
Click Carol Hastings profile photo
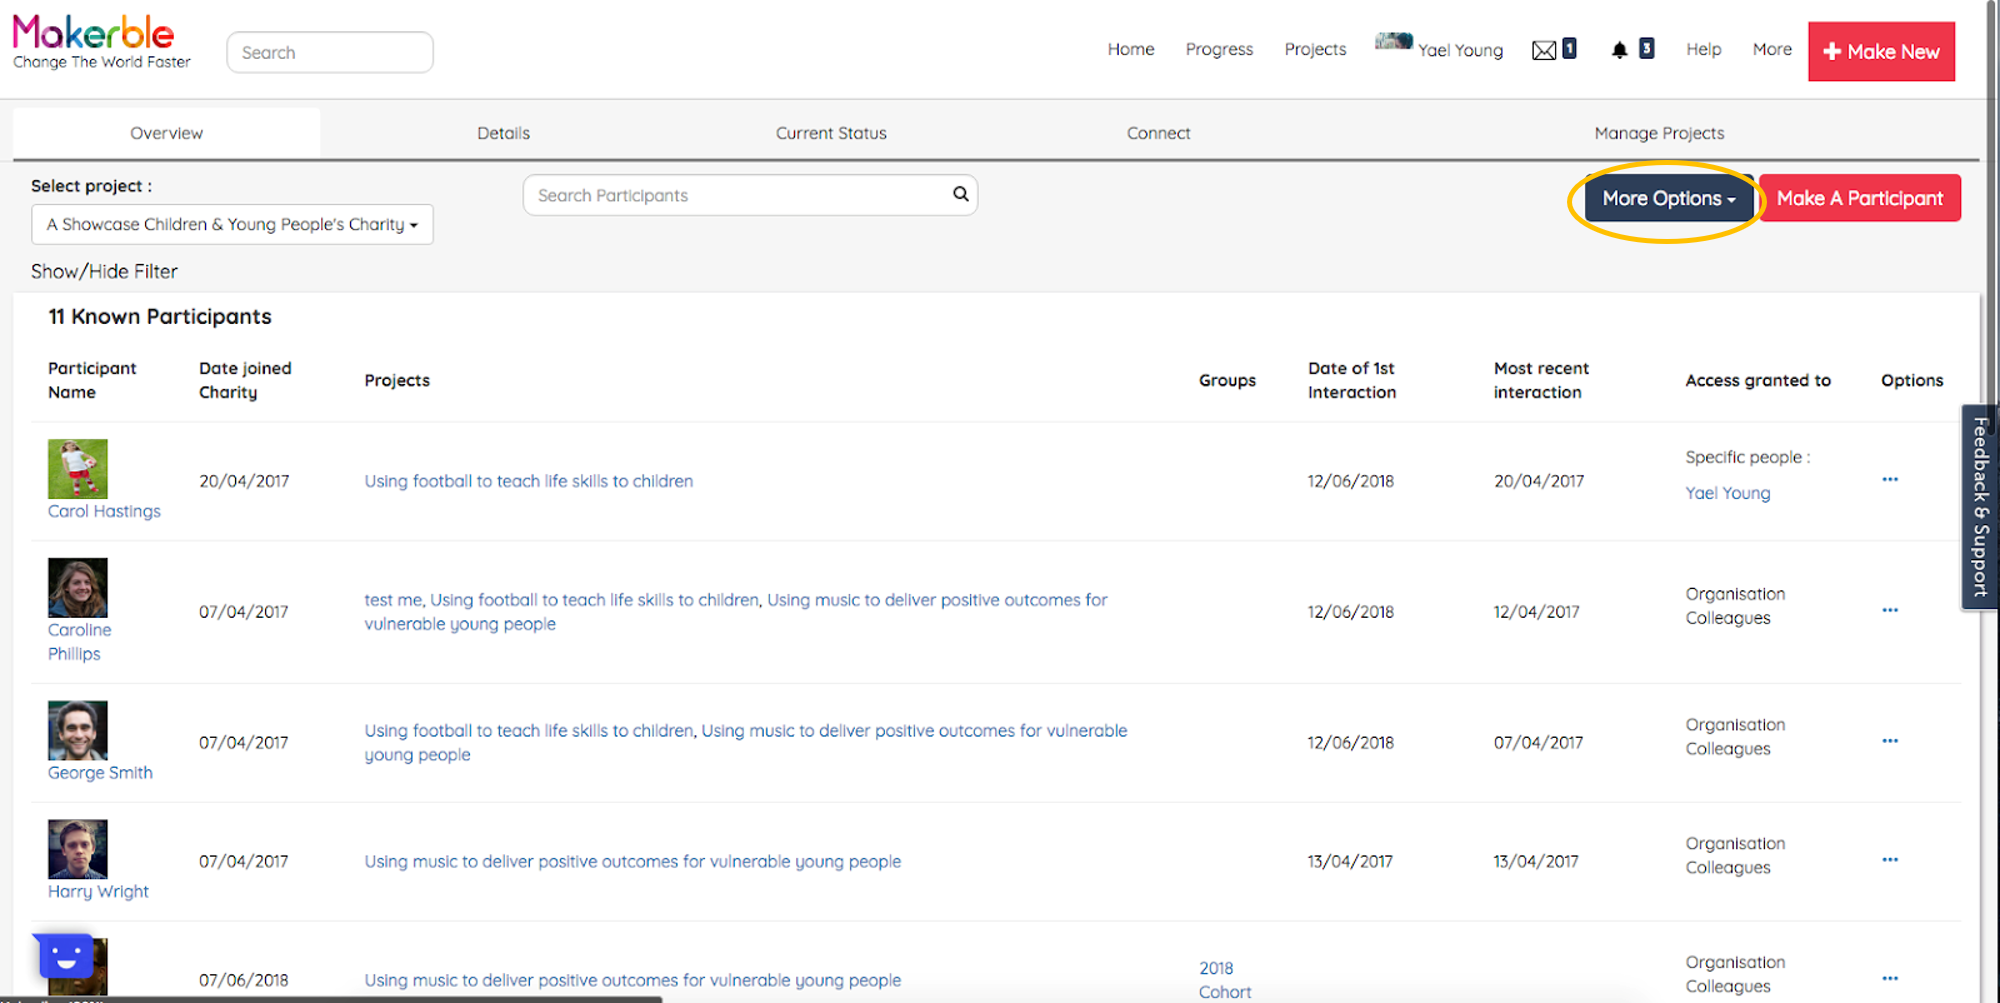77,469
